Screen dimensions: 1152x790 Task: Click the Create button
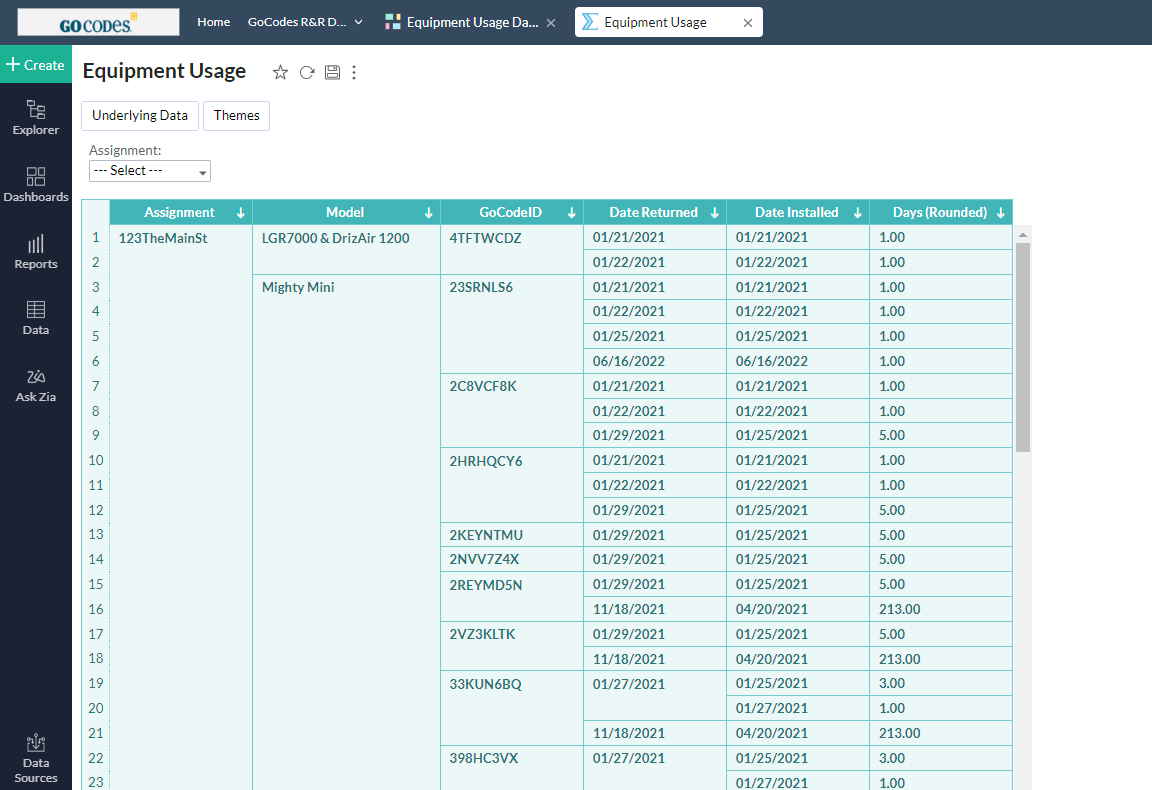35,65
